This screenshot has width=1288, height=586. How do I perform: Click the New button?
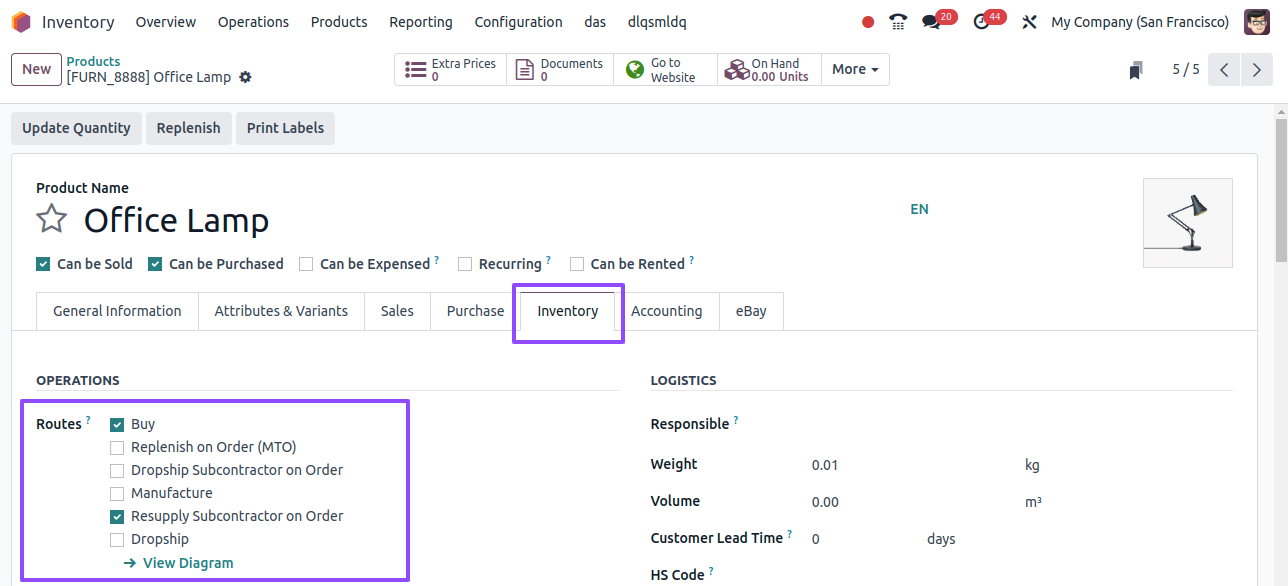[36, 70]
